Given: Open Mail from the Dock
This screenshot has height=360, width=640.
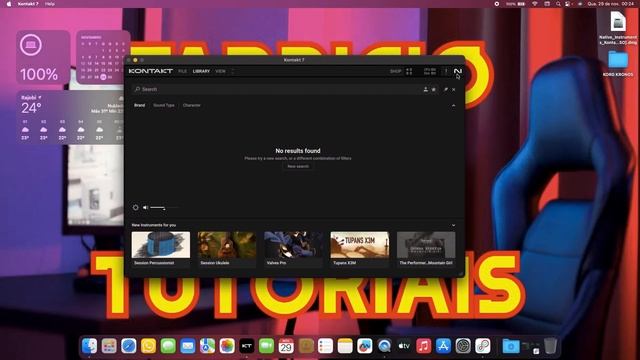Looking at the screenshot, I should 188,346.
